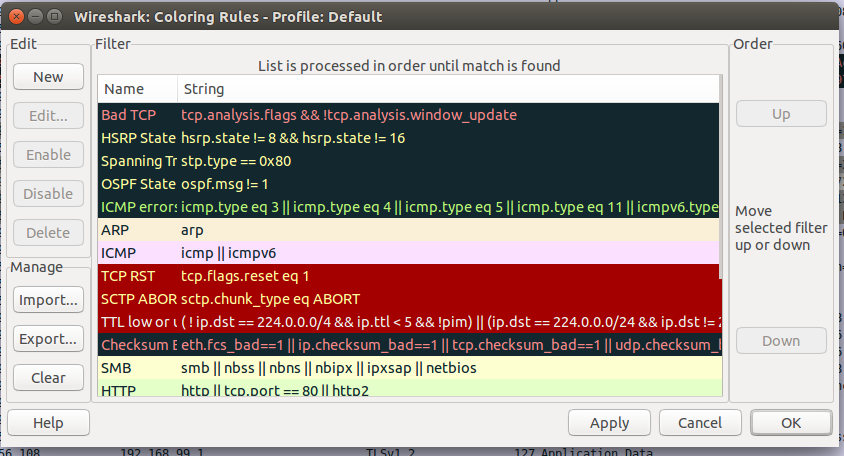Confirm with the OK button
Viewport: 844px width, 456px height.
click(791, 423)
